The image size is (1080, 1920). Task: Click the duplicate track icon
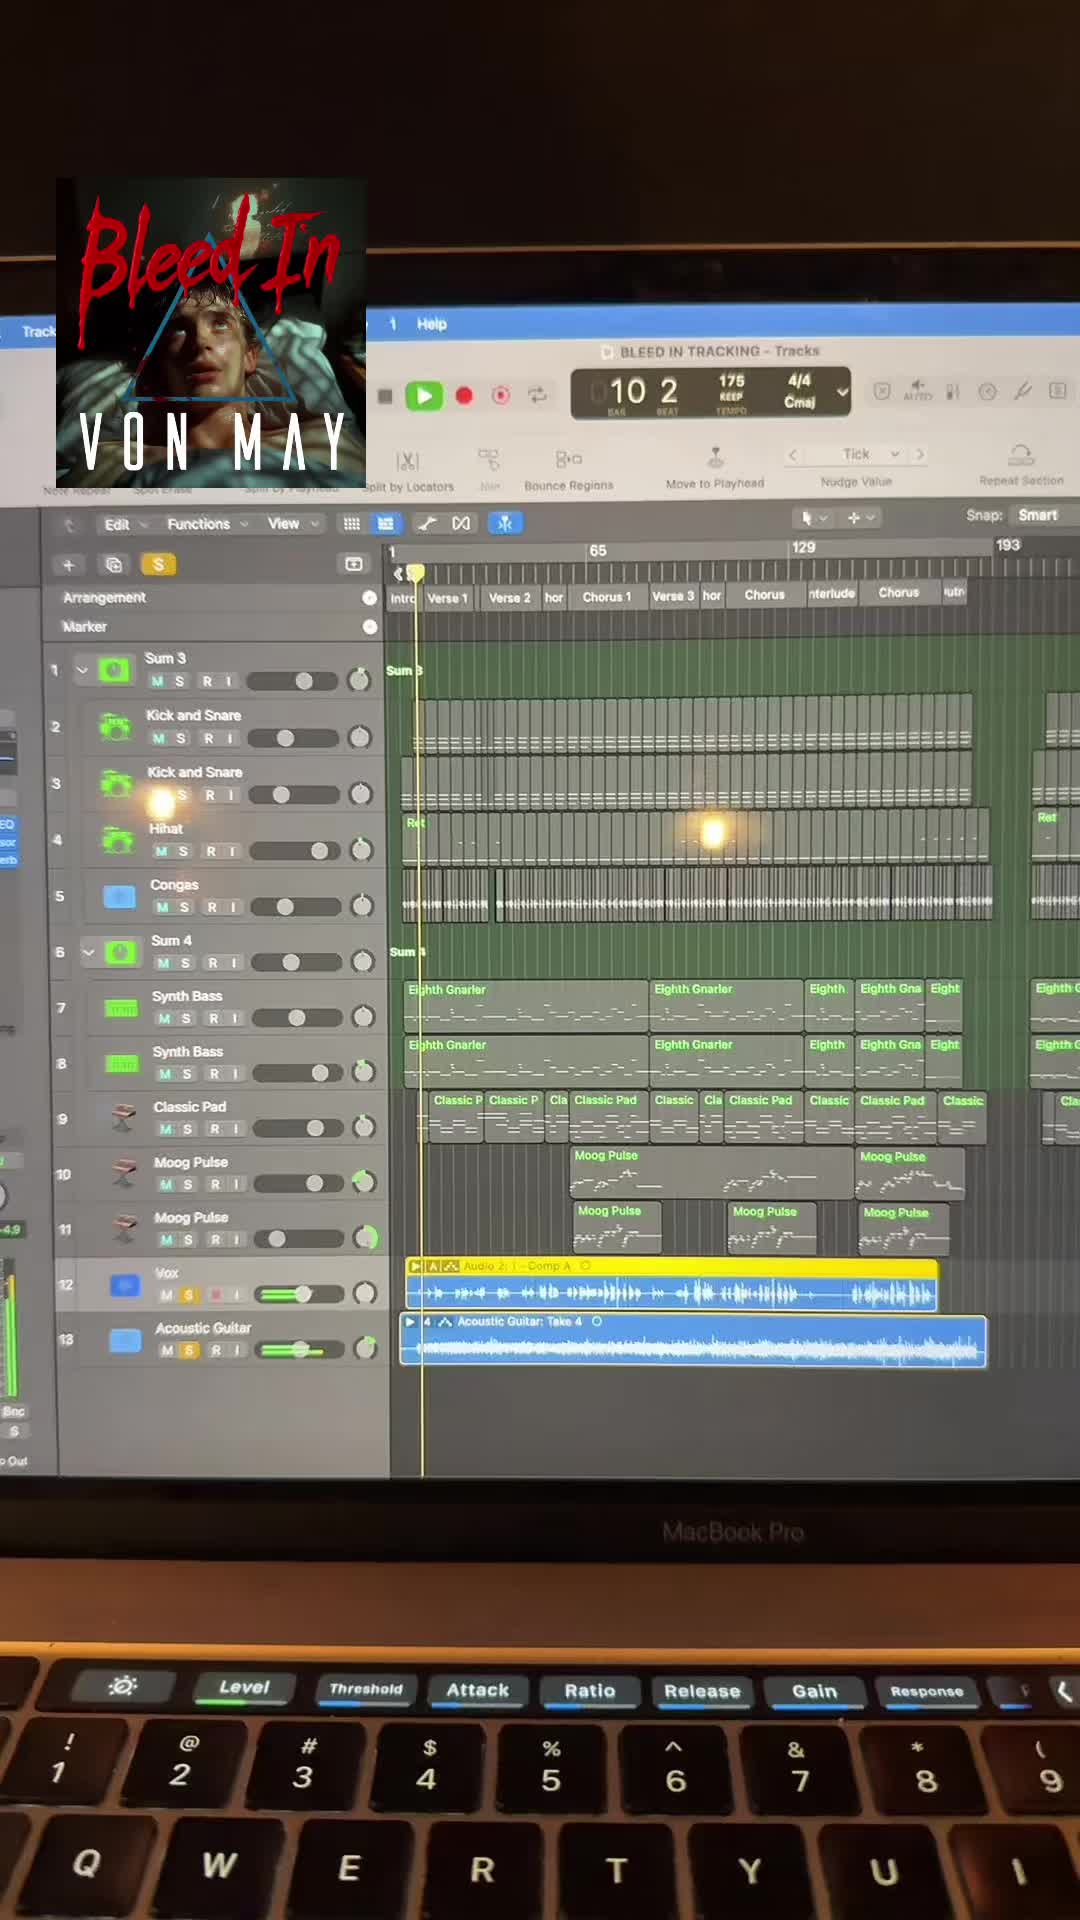[x=114, y=565]
